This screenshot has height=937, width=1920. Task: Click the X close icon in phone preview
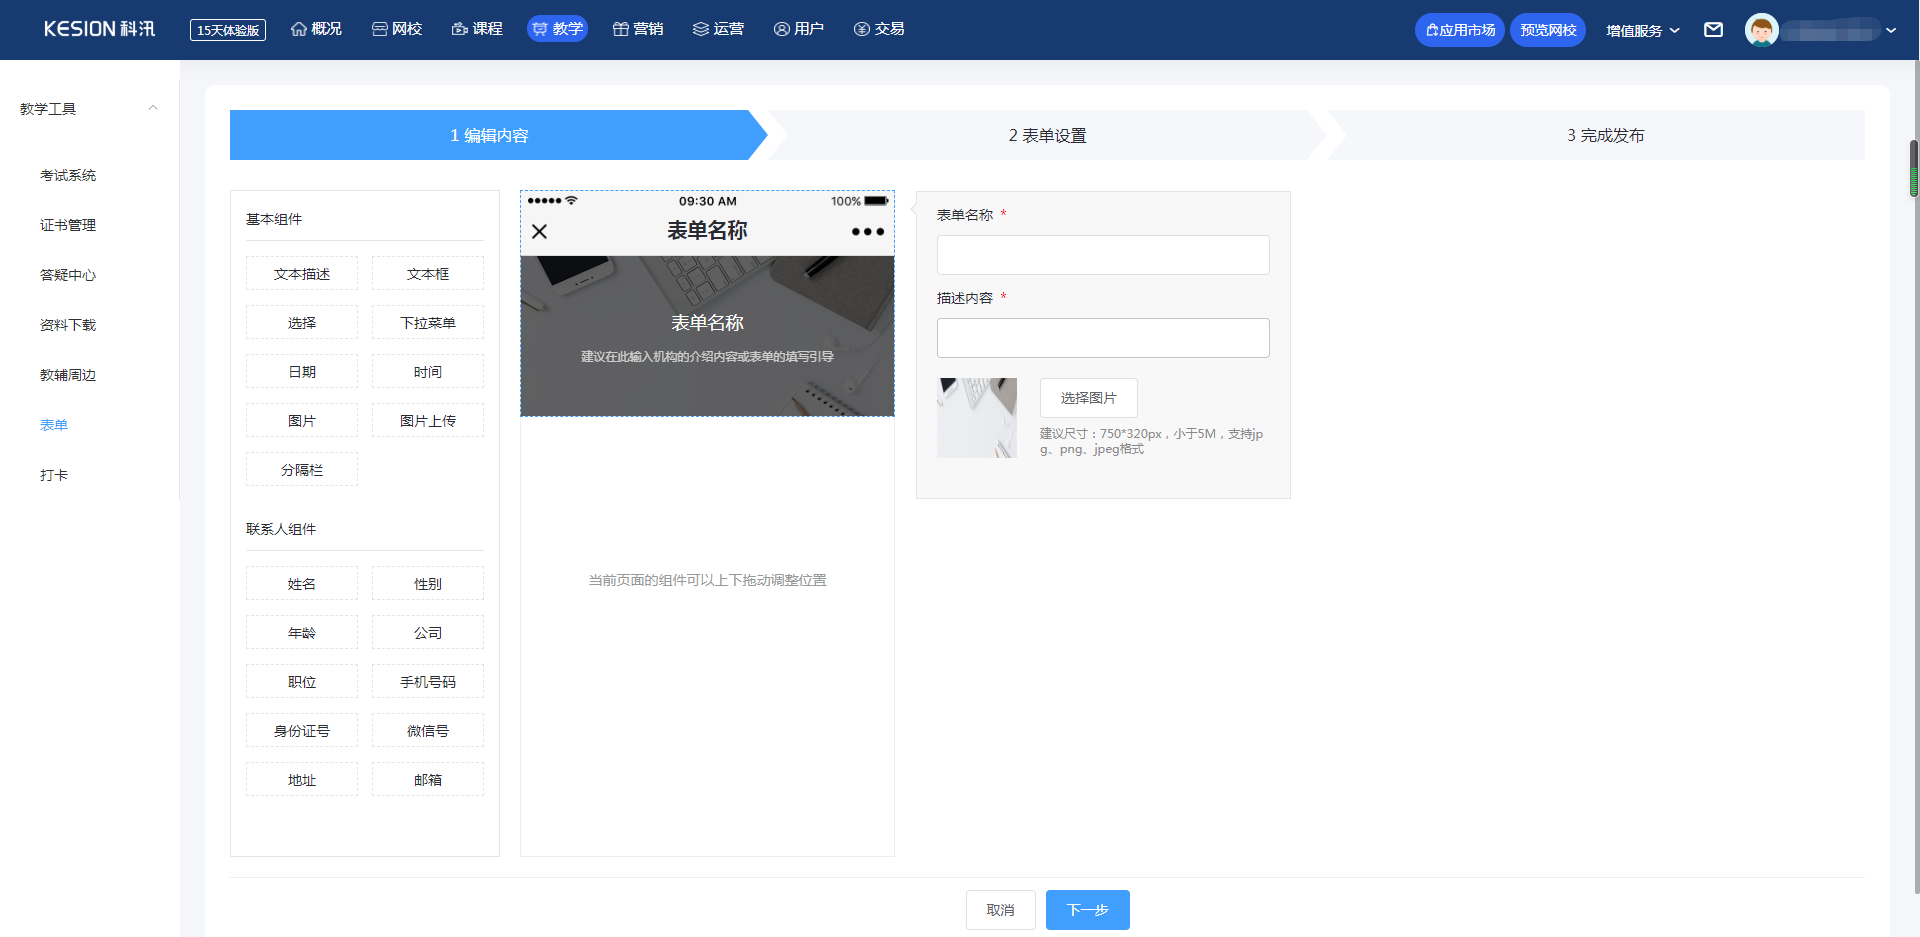pyautogui.click(x=539, y=231)
